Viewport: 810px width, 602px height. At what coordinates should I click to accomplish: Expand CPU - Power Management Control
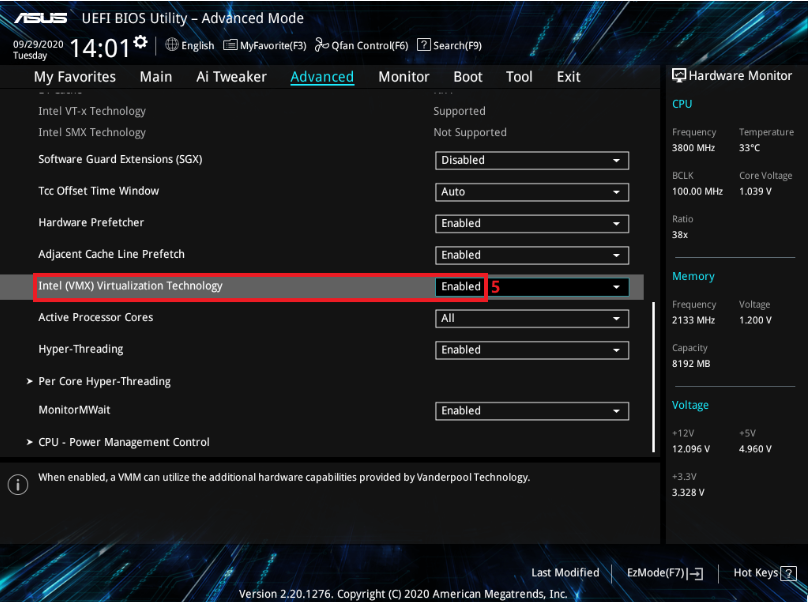click(123, 442)
